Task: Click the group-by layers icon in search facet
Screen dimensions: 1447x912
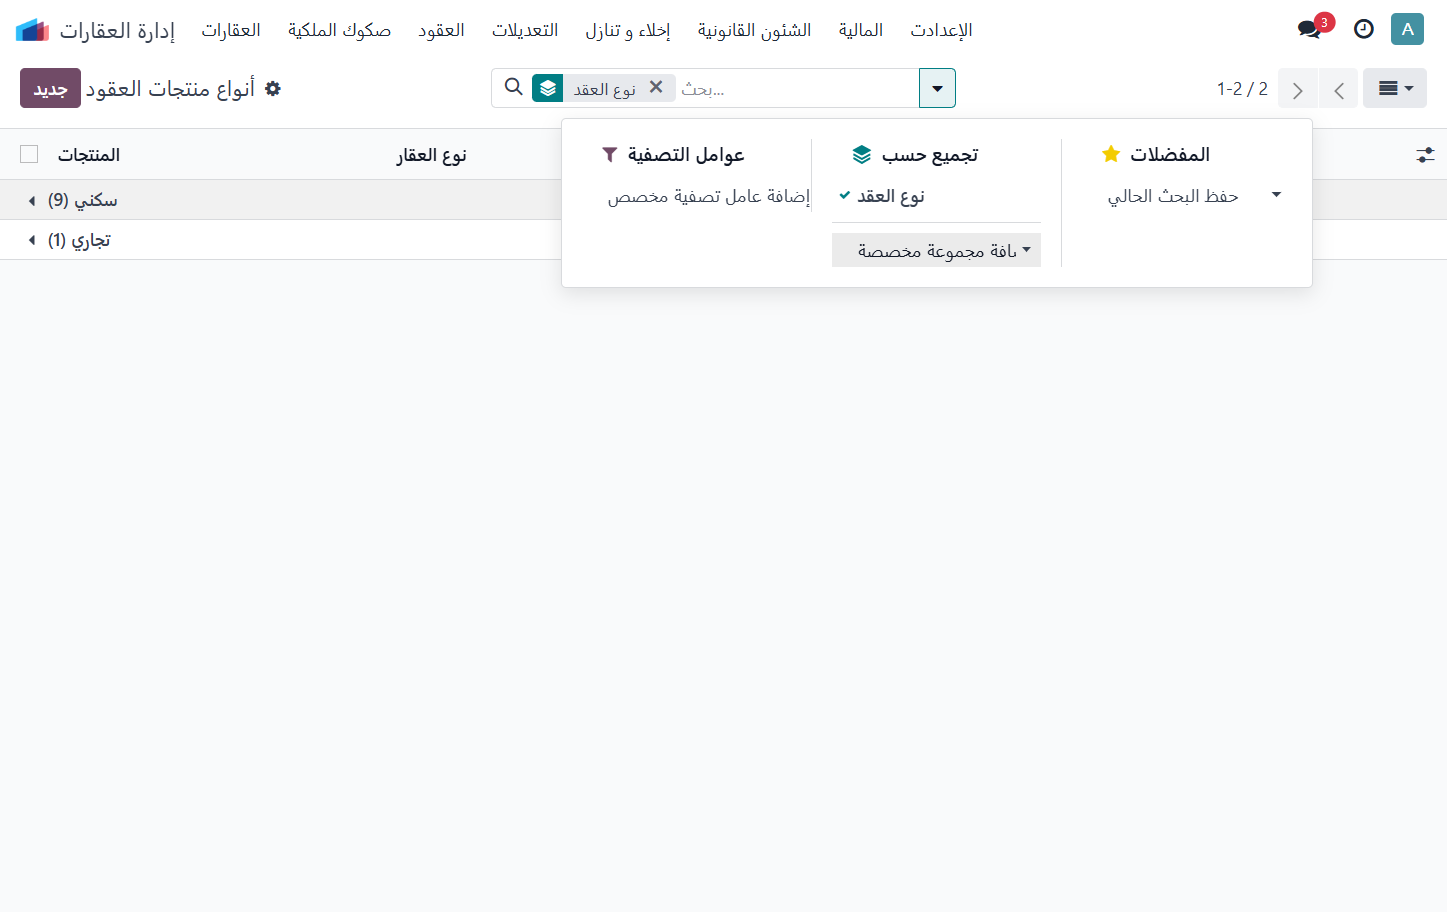Action: click(547, 88)
